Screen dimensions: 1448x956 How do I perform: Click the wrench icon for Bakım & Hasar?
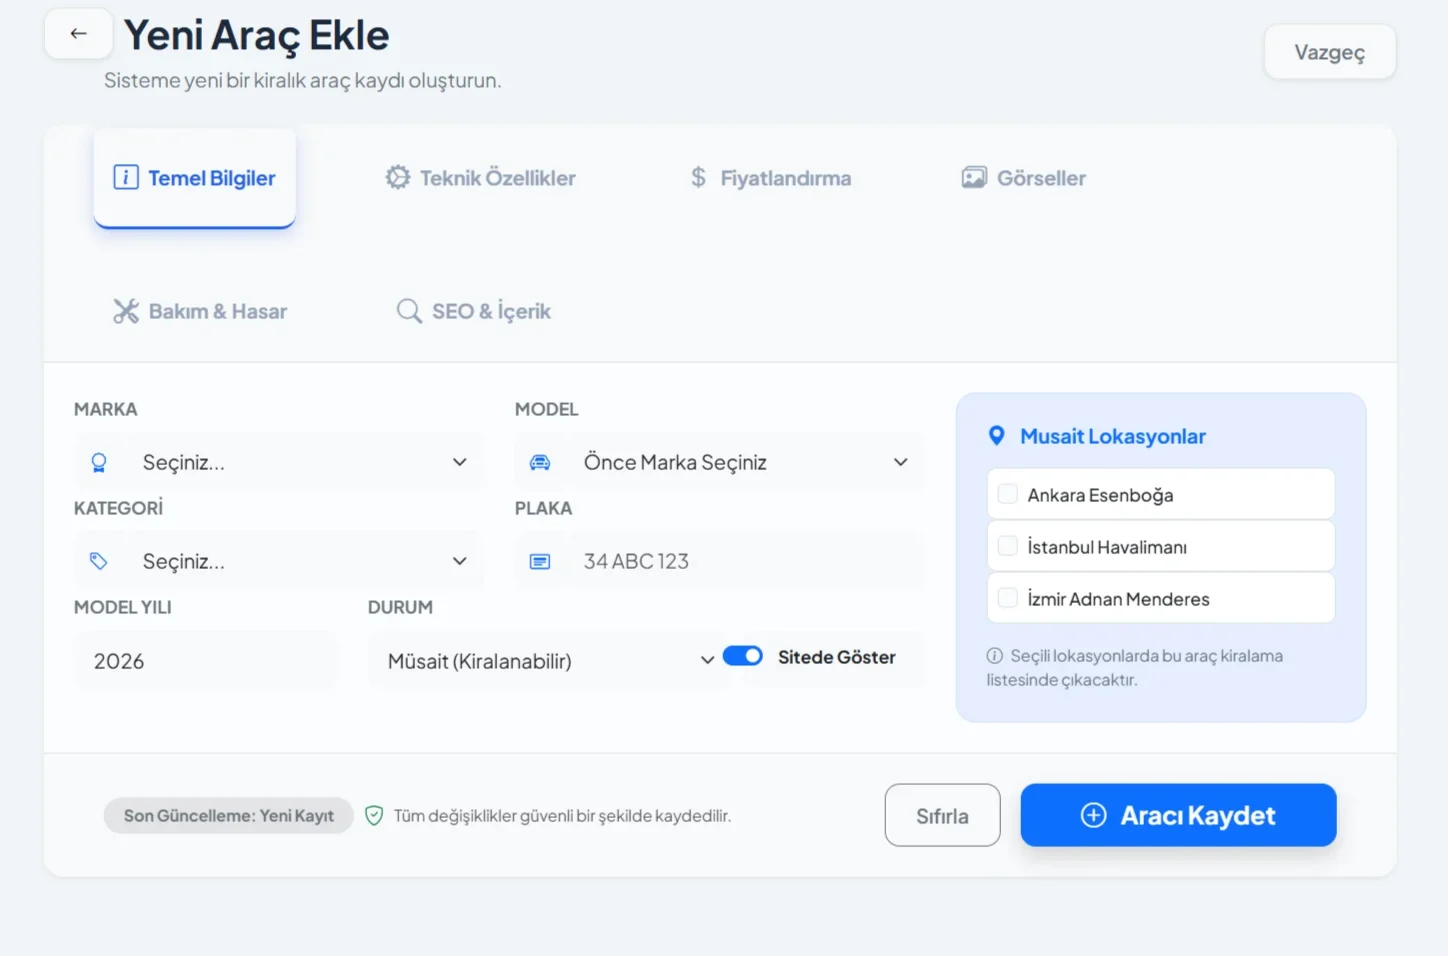tap(126, 311)
